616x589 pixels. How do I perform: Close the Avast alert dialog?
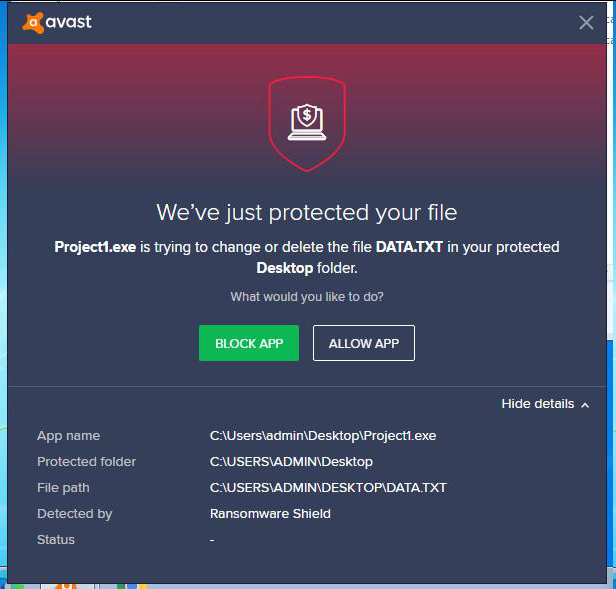586,23
